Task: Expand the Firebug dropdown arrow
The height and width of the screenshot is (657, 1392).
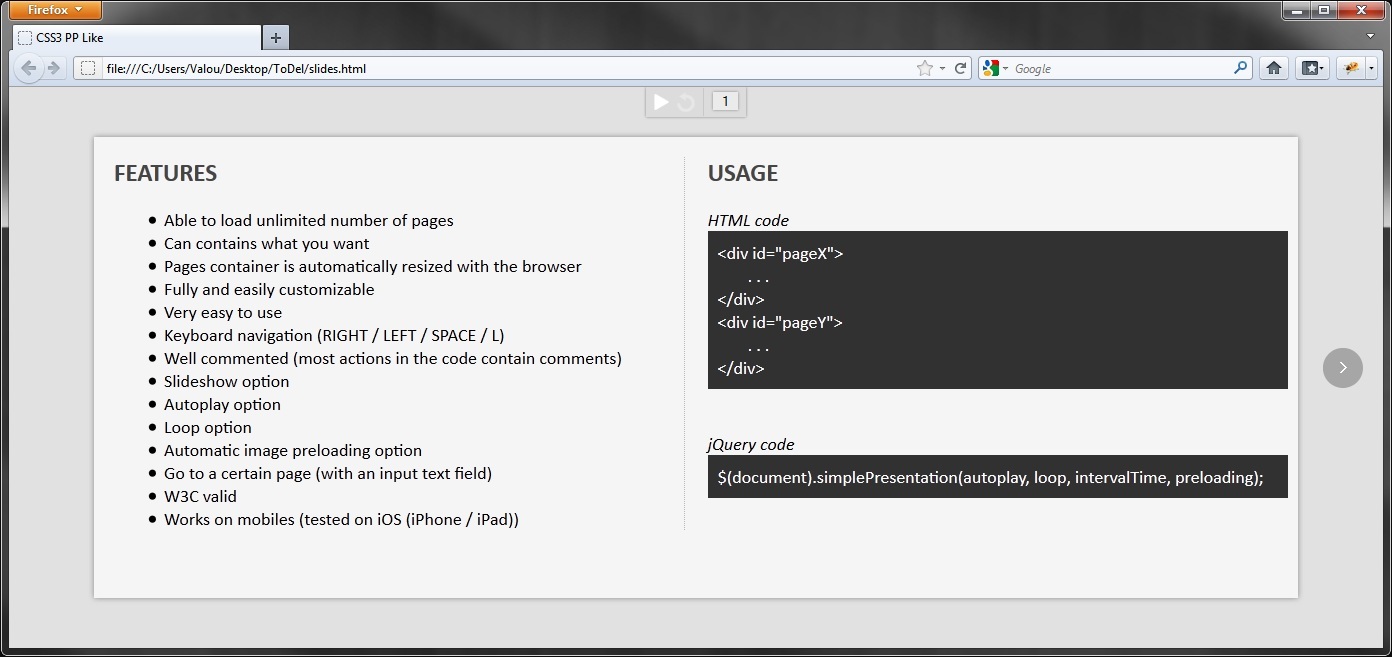Action: (1371, 69)
